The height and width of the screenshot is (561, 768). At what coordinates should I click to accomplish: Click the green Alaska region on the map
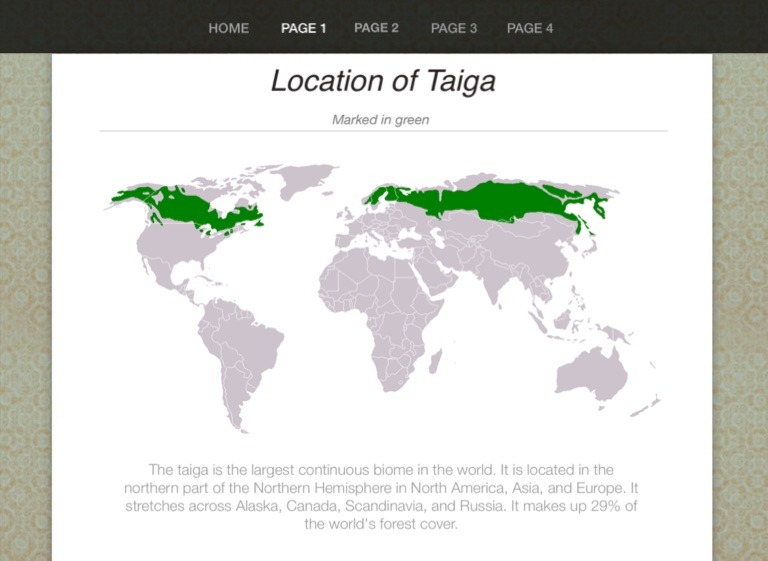click(130, 195)
